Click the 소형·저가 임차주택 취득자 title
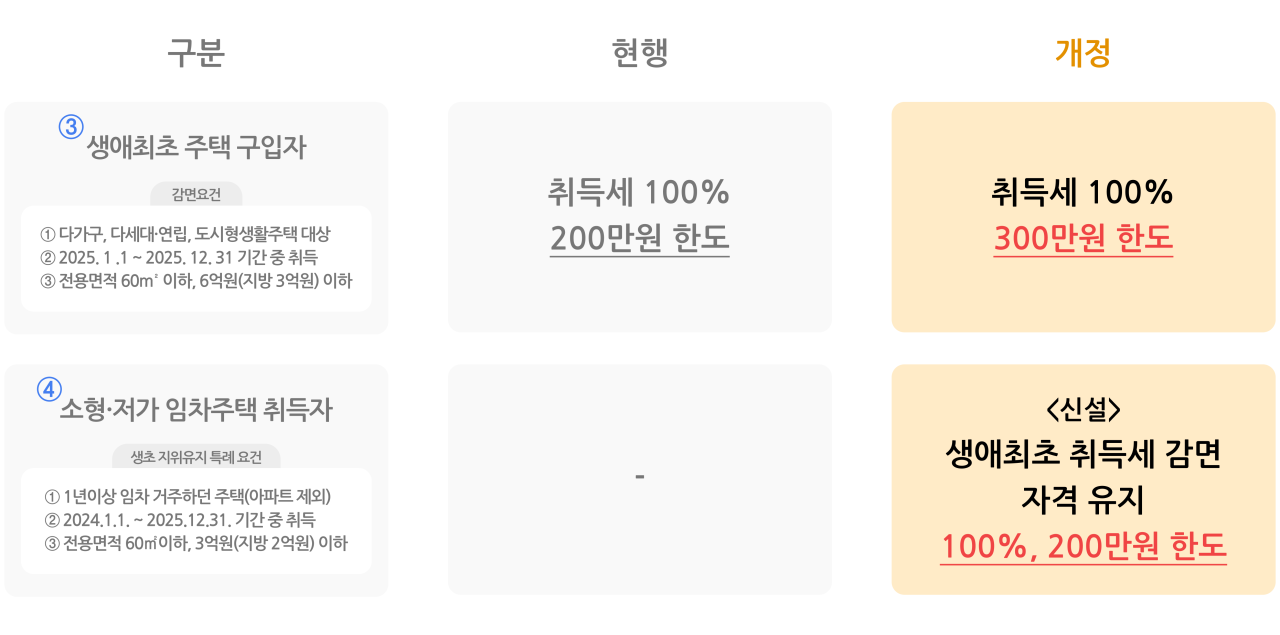The image size is (1280, 635). pyautogui.click(x=196, y=410)
